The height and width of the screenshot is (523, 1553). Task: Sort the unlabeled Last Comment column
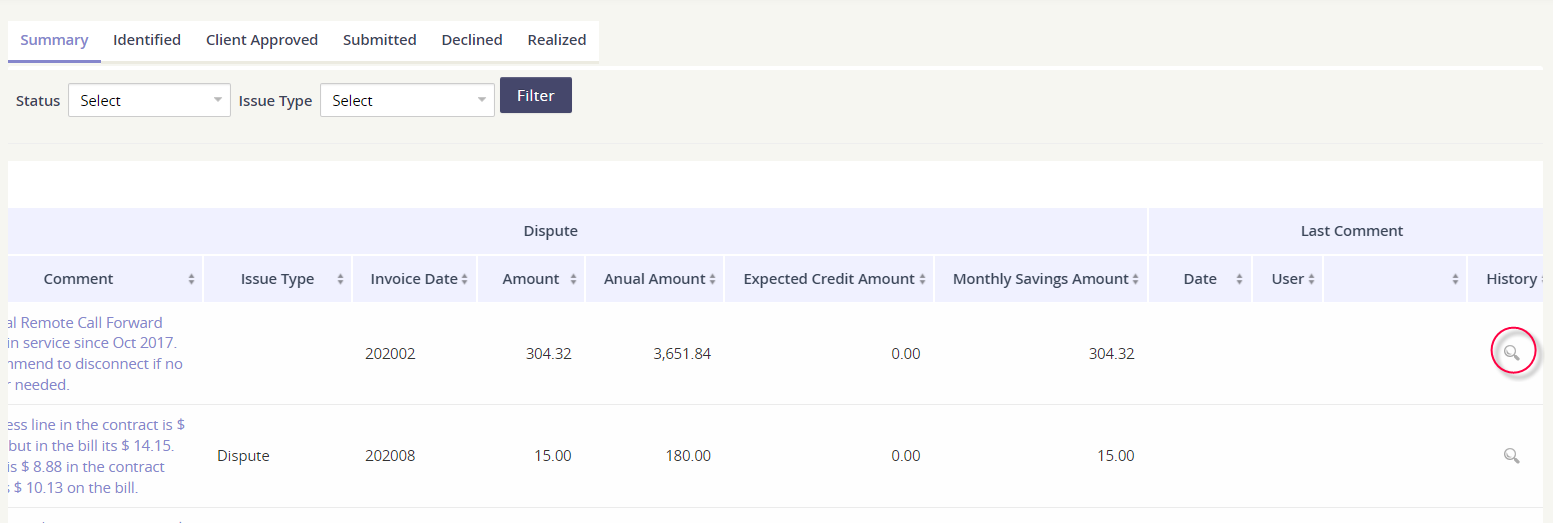tap(1455, 280)
